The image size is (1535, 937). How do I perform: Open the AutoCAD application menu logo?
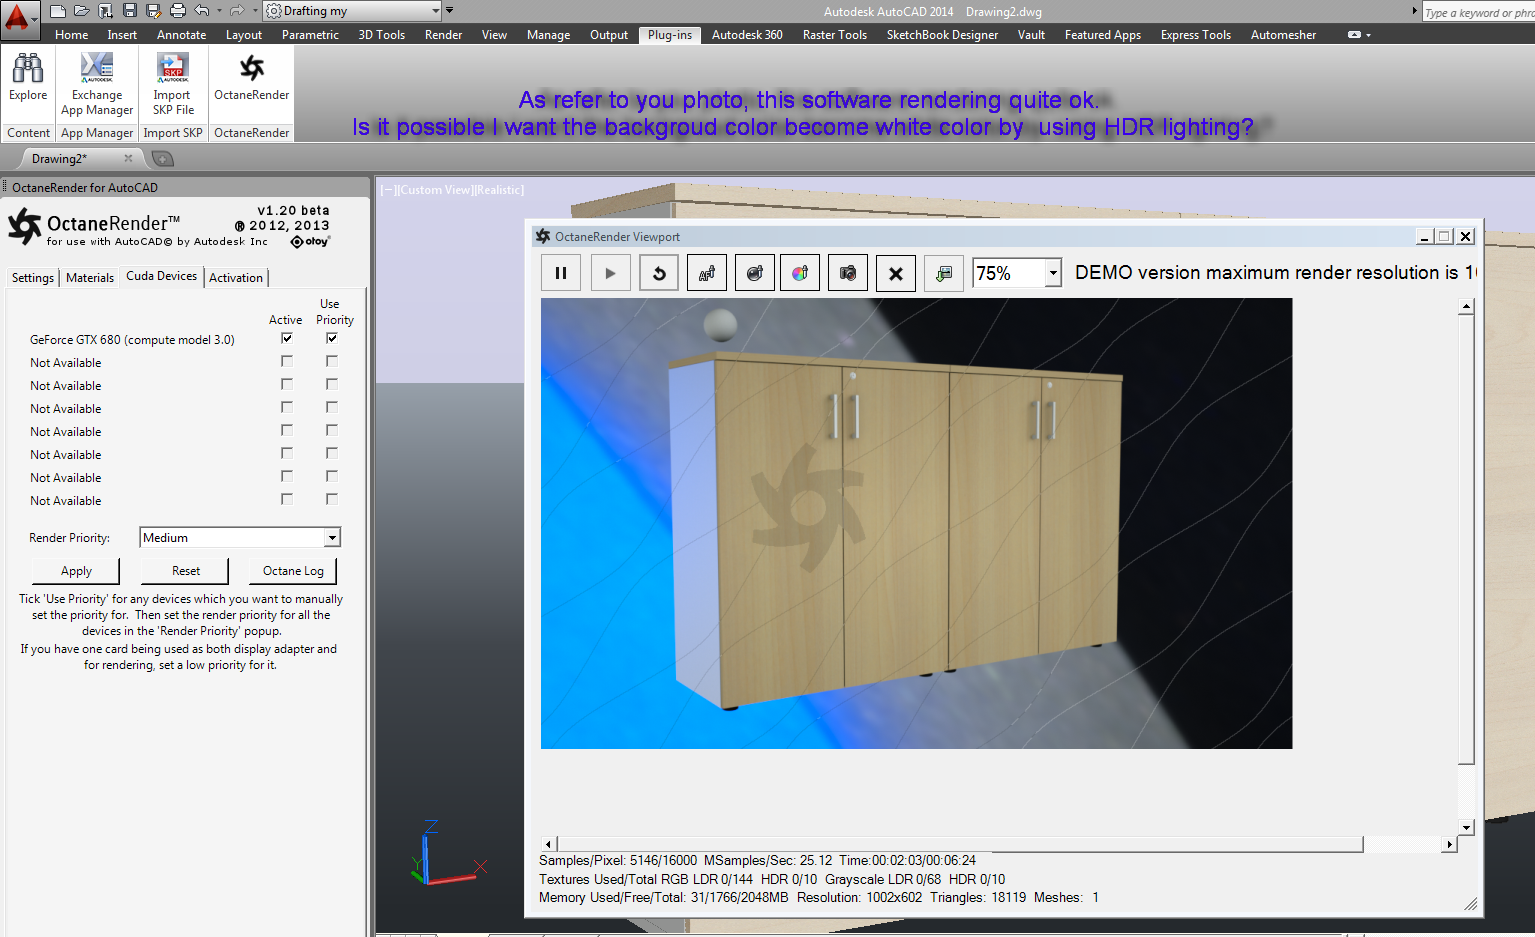point(18,18)
